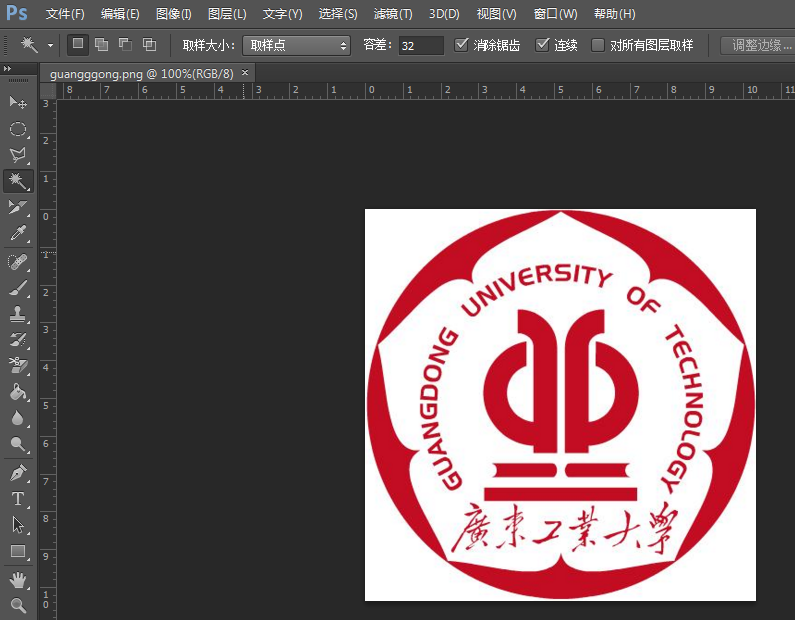Open the 视图(V) menu
This screenshot has height=620, width=795.
[x=496, y=14]
